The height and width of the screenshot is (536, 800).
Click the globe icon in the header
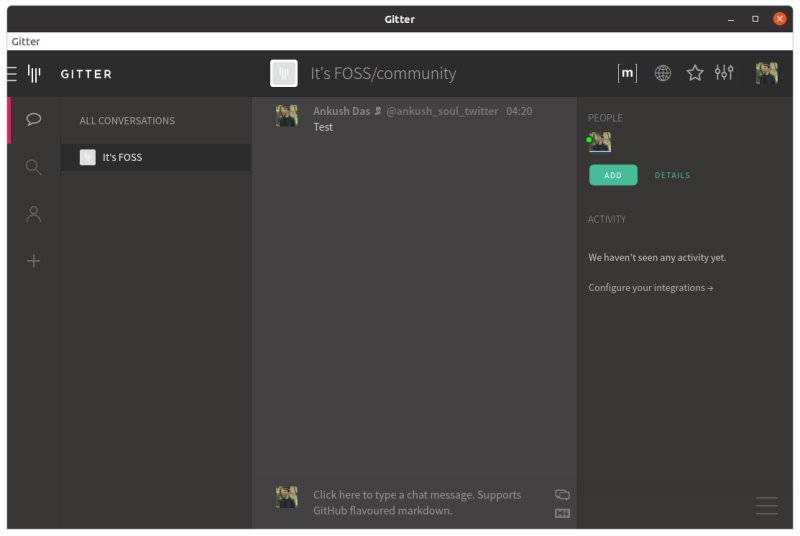tap(662, 73)
